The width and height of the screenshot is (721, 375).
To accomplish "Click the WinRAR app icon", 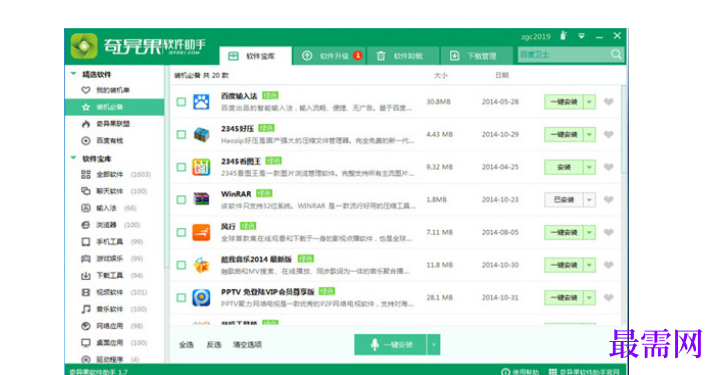I will coord(201,199).
